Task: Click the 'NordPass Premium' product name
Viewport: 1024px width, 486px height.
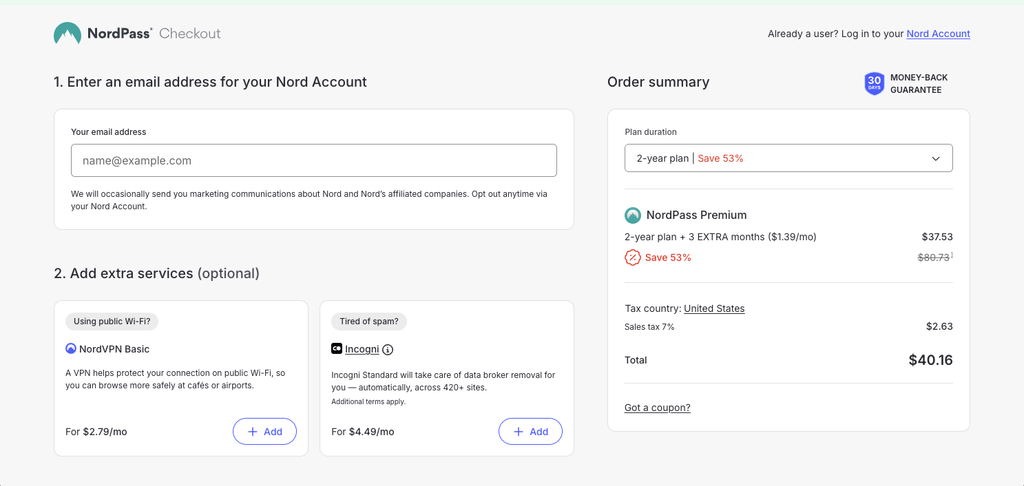Action: [696, 215]
